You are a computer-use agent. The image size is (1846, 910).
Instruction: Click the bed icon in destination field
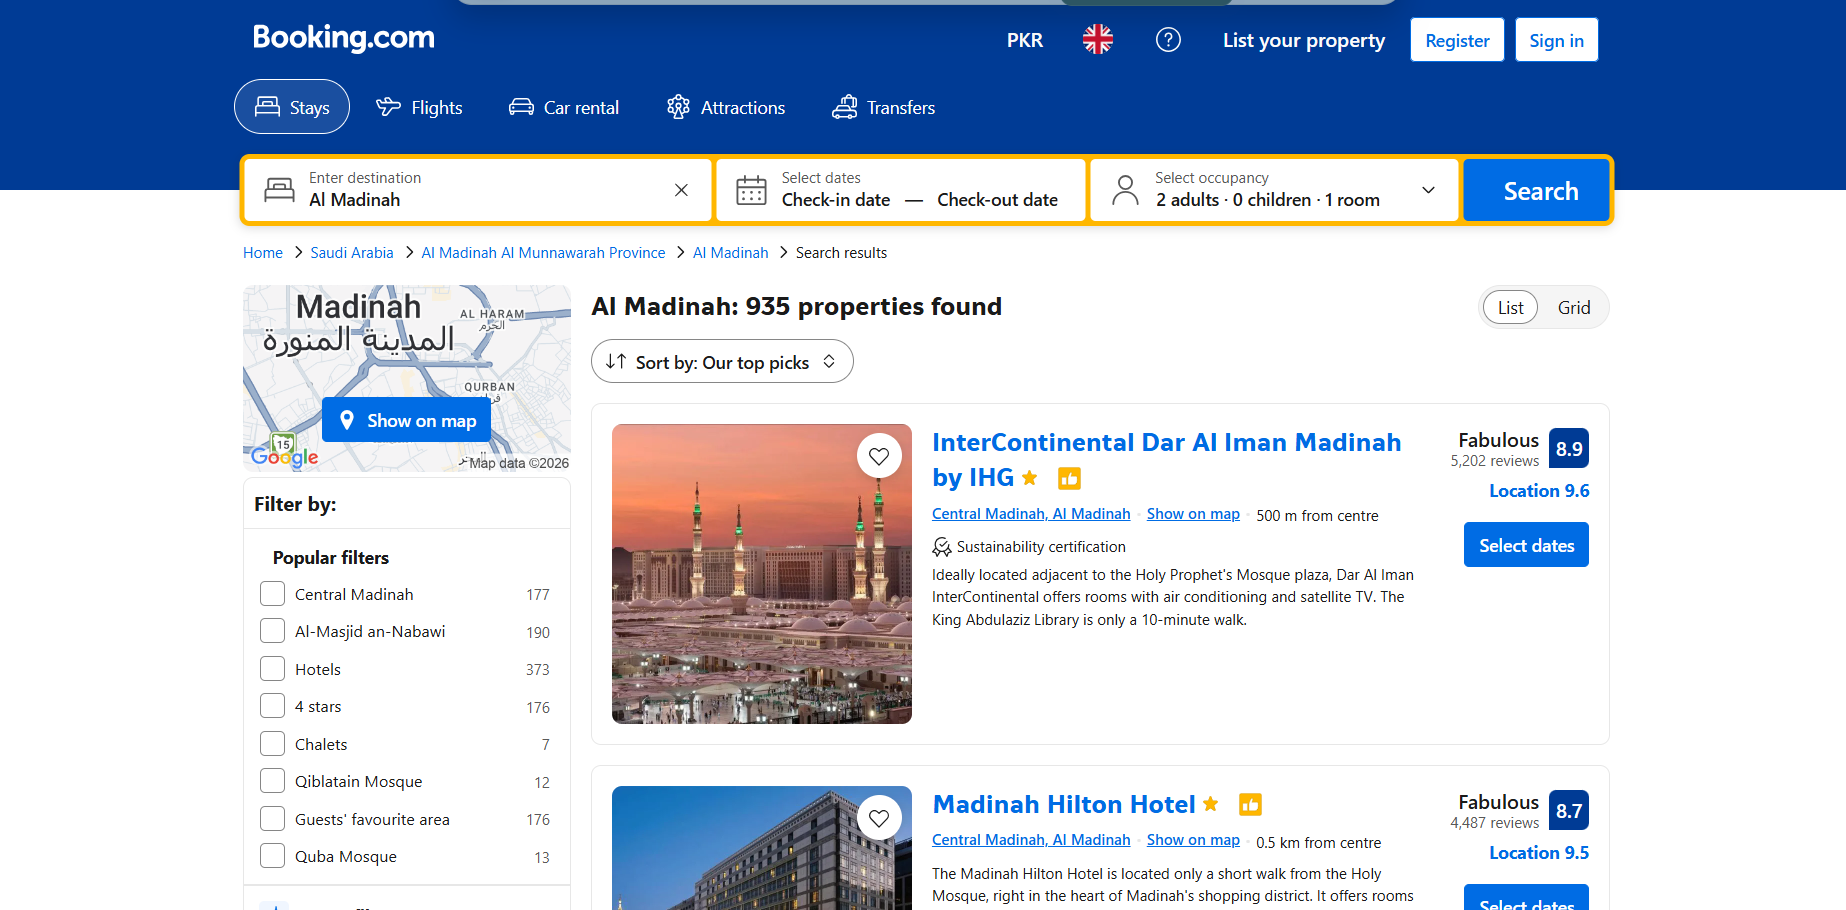(279, 190)
